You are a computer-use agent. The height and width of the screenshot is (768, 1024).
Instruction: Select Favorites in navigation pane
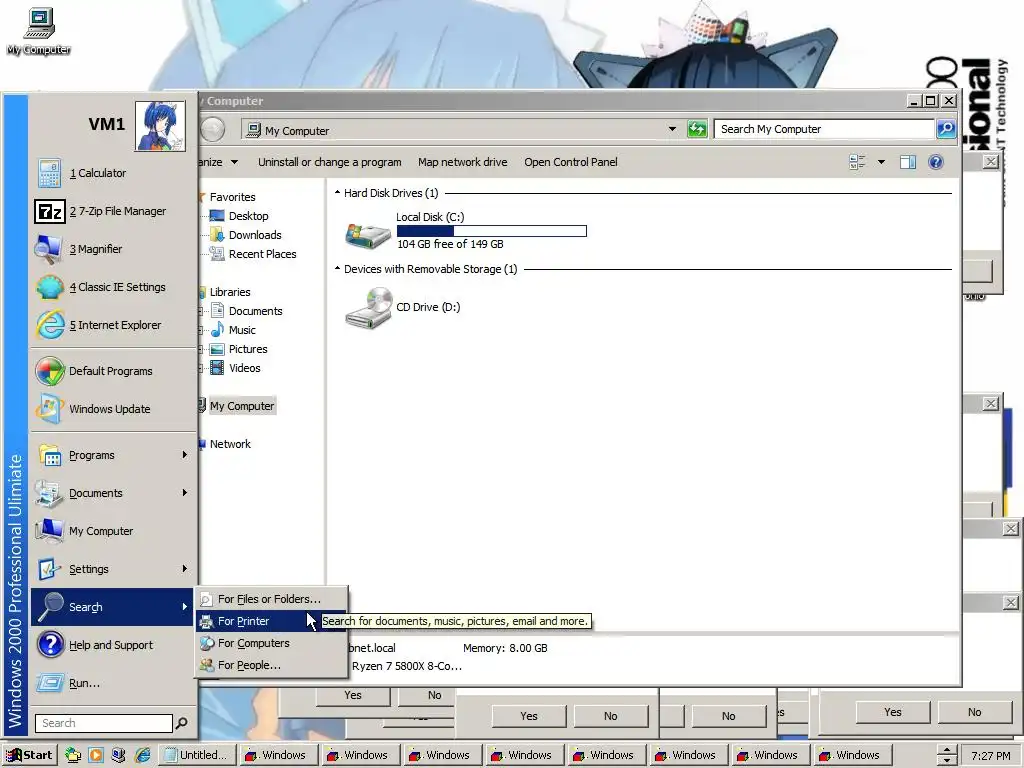pyautogui.click(x=232, y=197)
